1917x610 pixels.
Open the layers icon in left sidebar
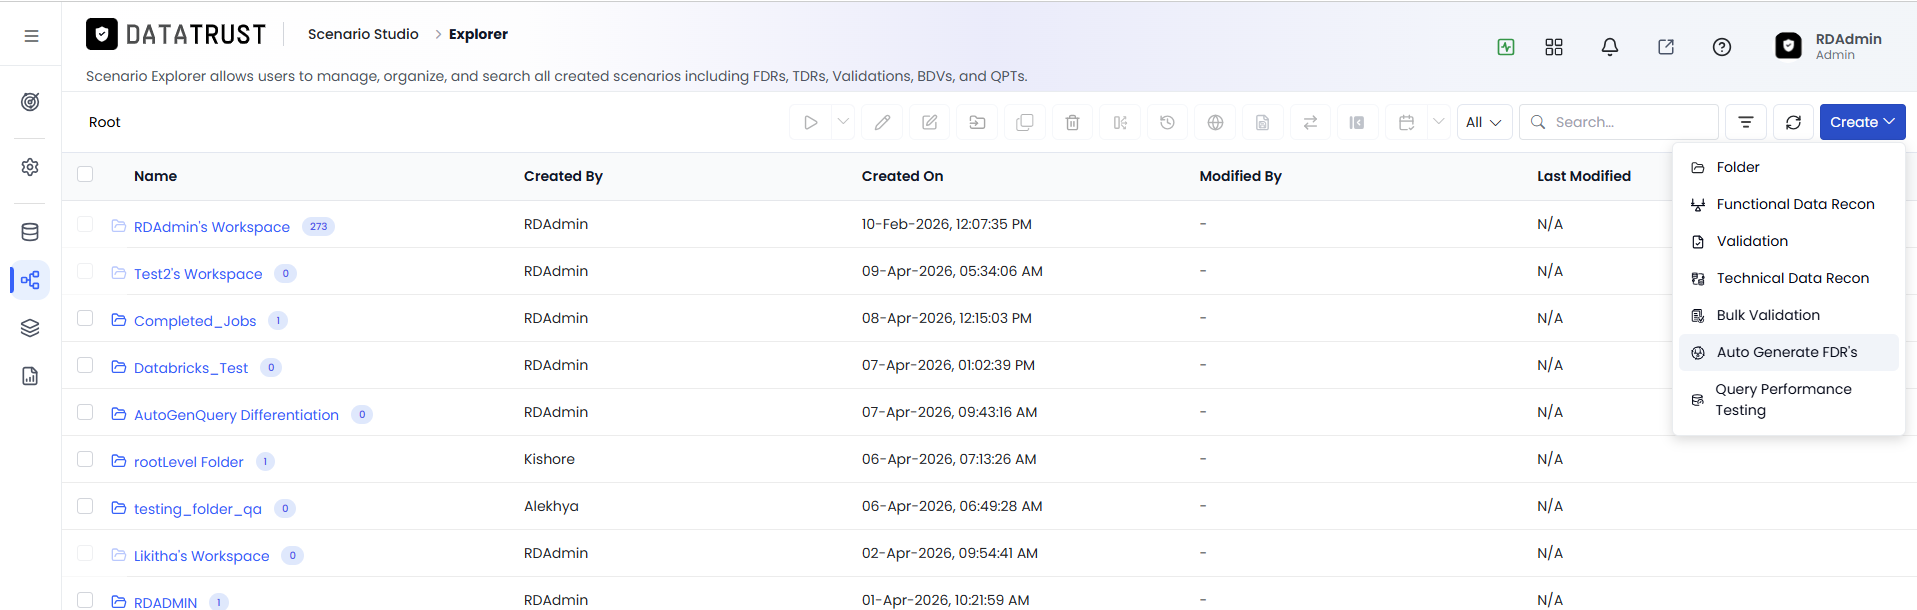[30, 328]
